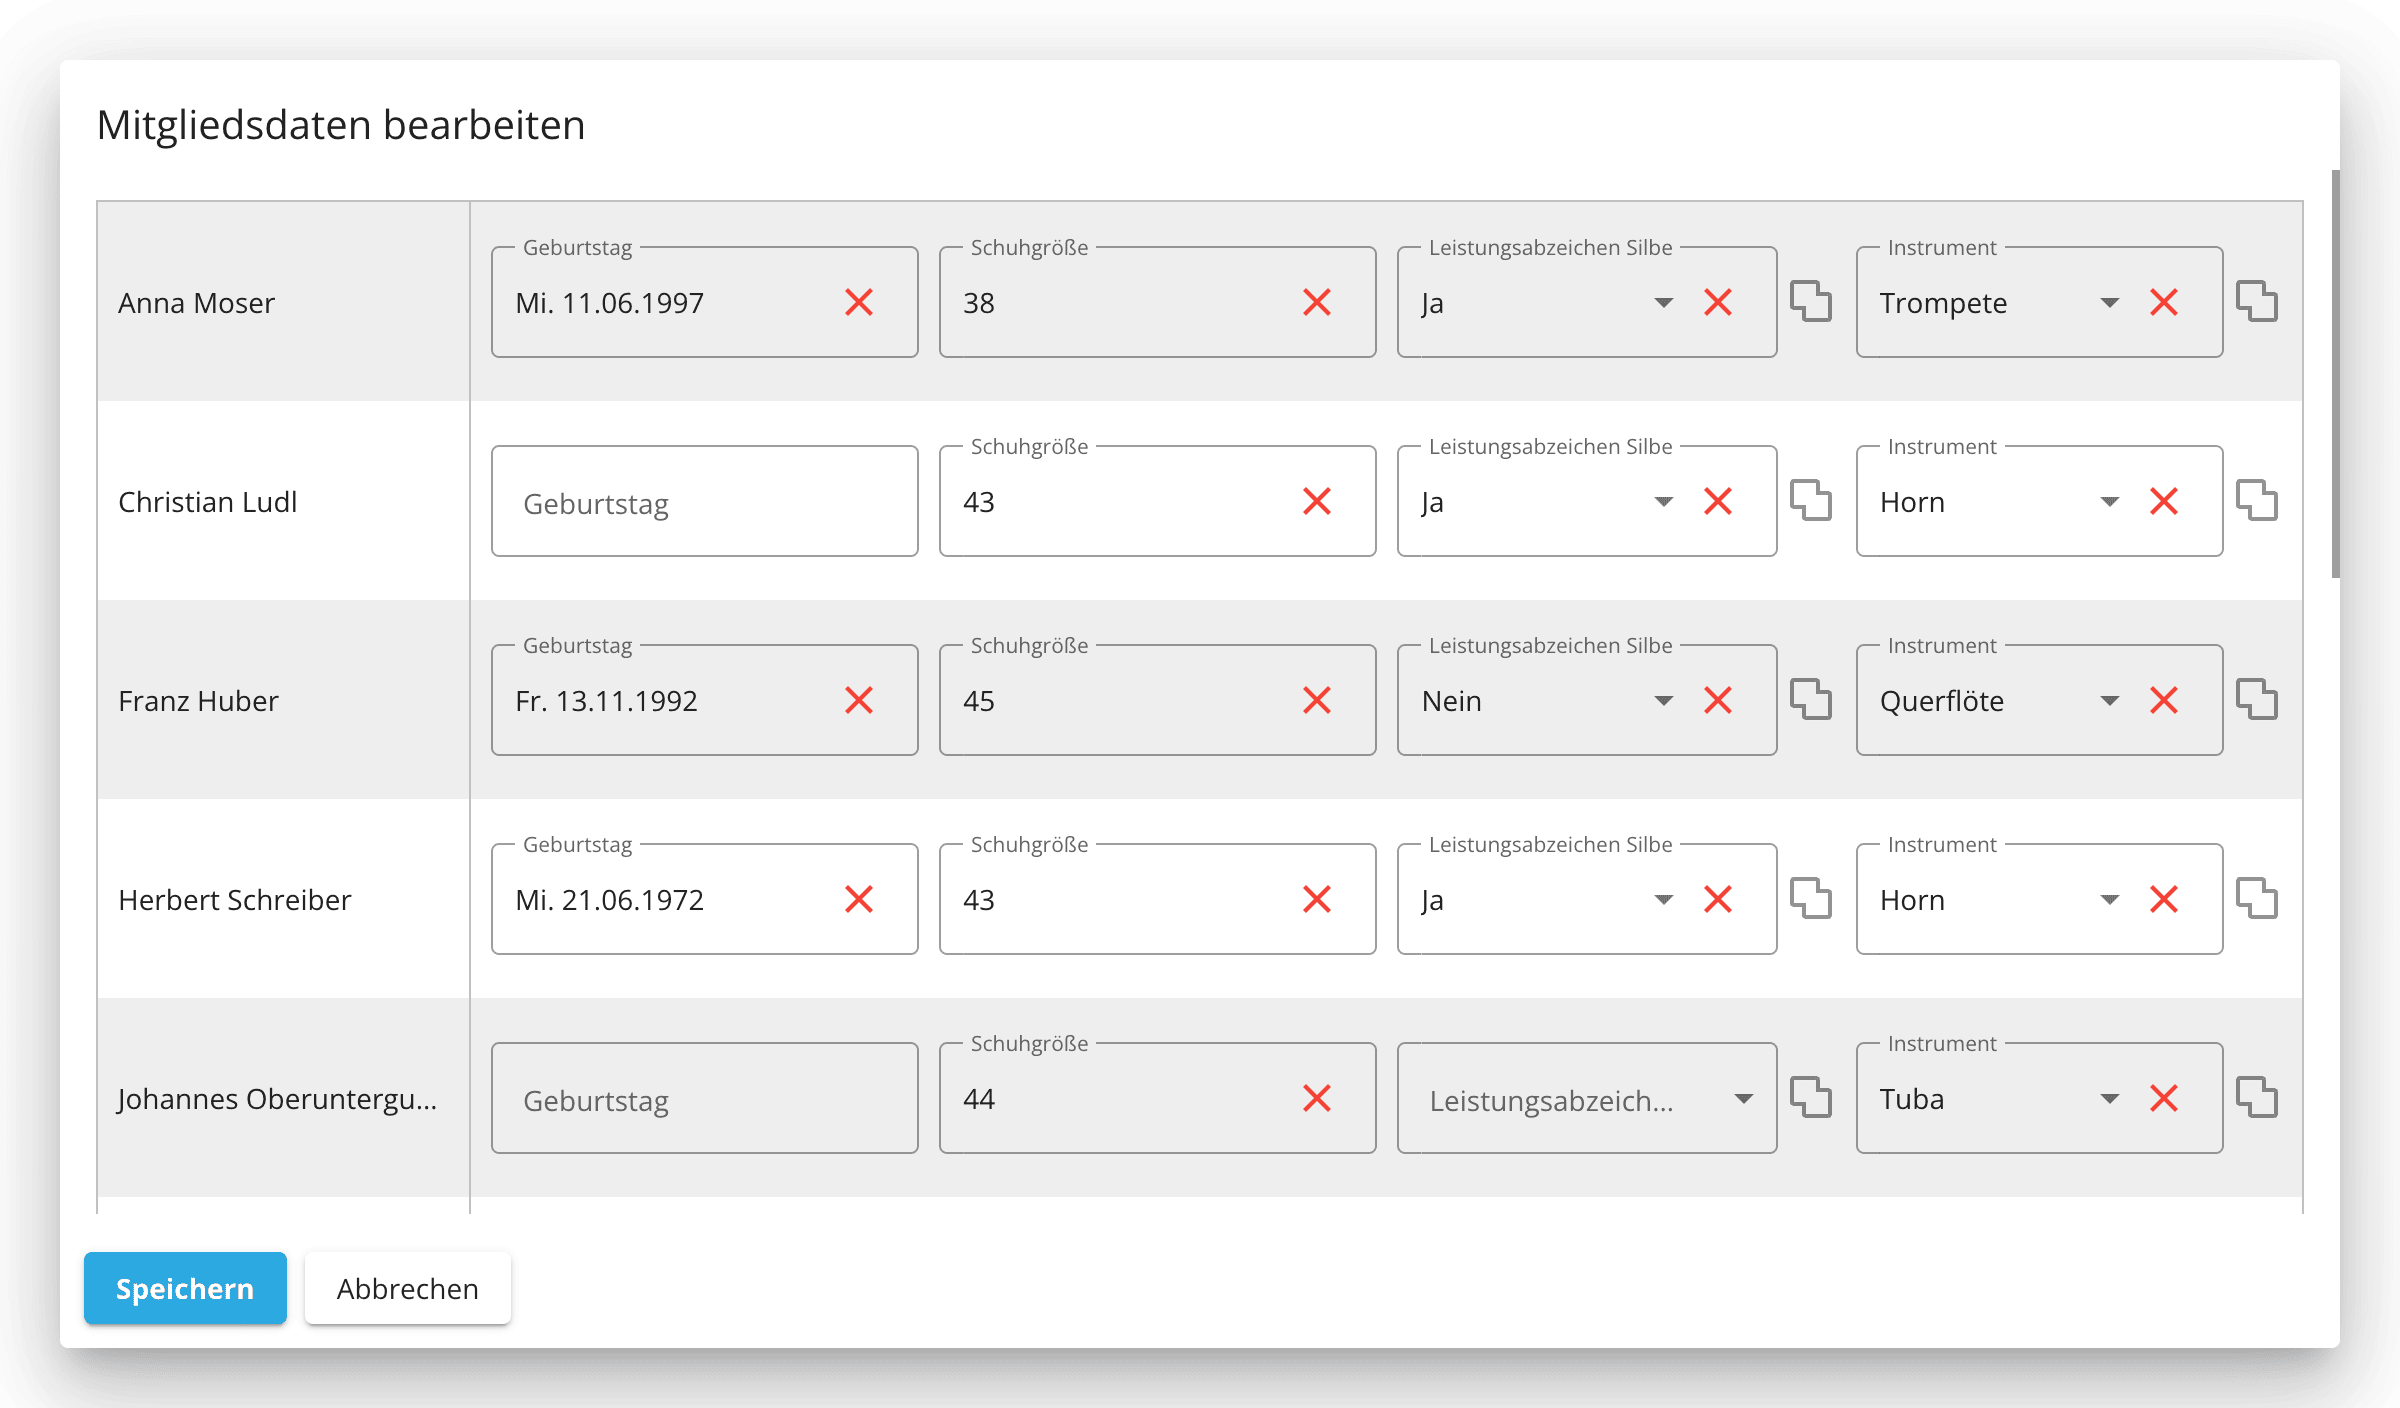Clear Christian Ludl's shoe size value
The height and width of the screenshot is (1408, 2400).
pos(1317,501)
